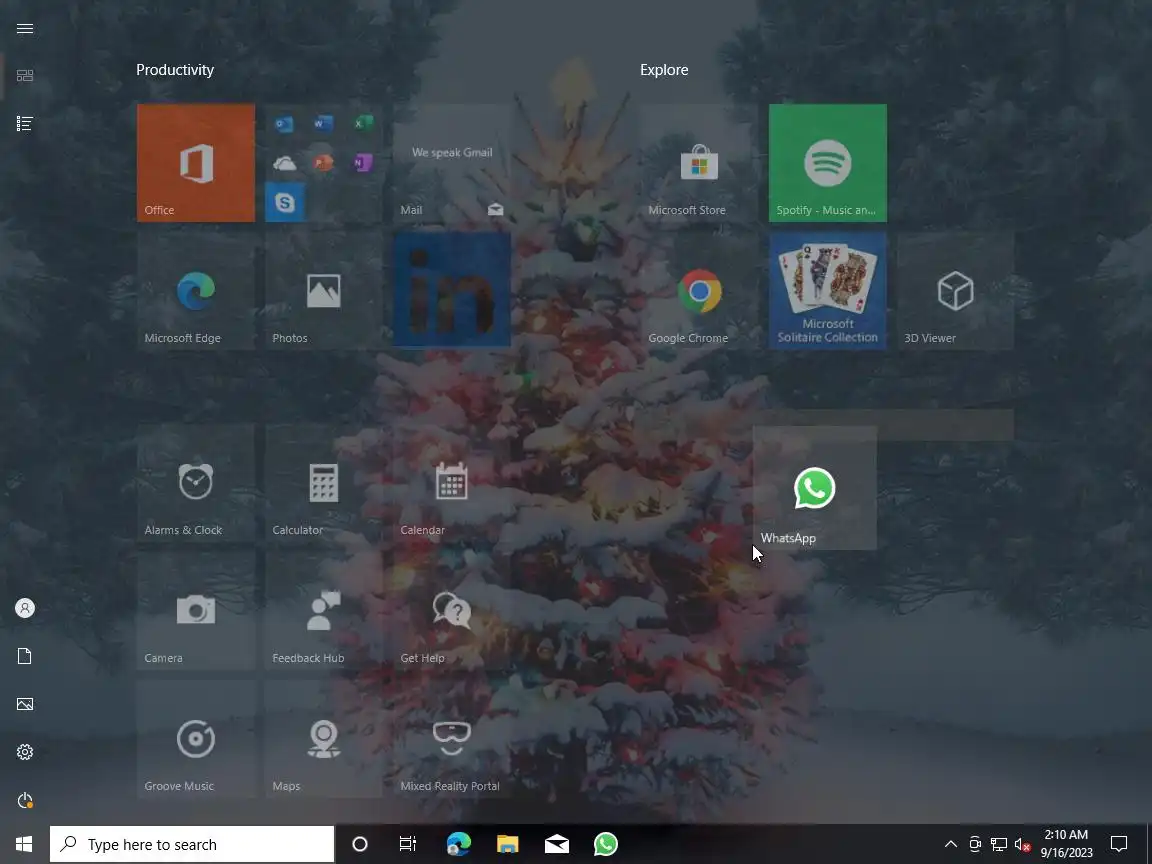Open Feedback Hub tile
The image size is (1152, 864).
click(324, 611)
